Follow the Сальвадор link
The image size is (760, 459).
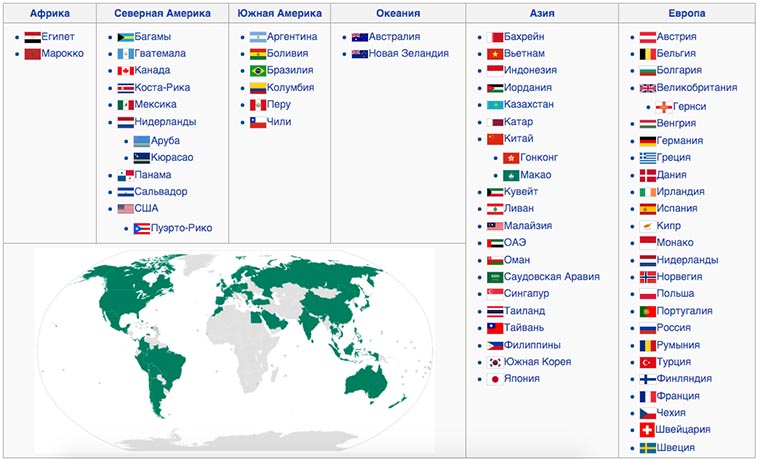[161, 191]
